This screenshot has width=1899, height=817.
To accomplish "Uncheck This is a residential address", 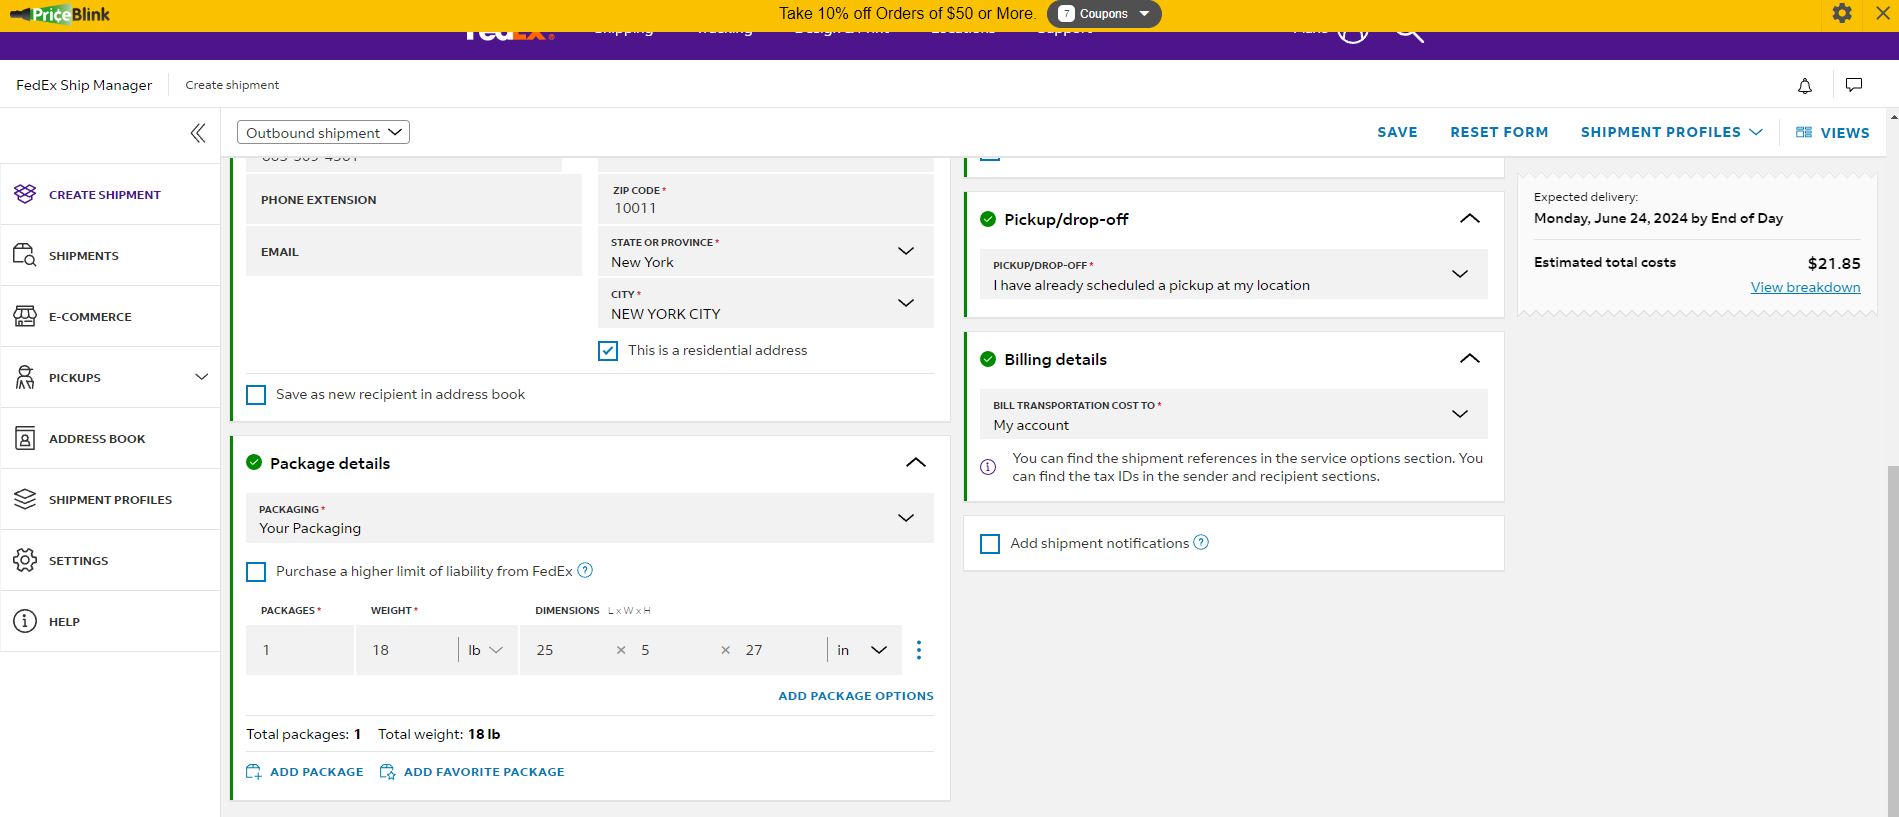I will pos(608,351).
